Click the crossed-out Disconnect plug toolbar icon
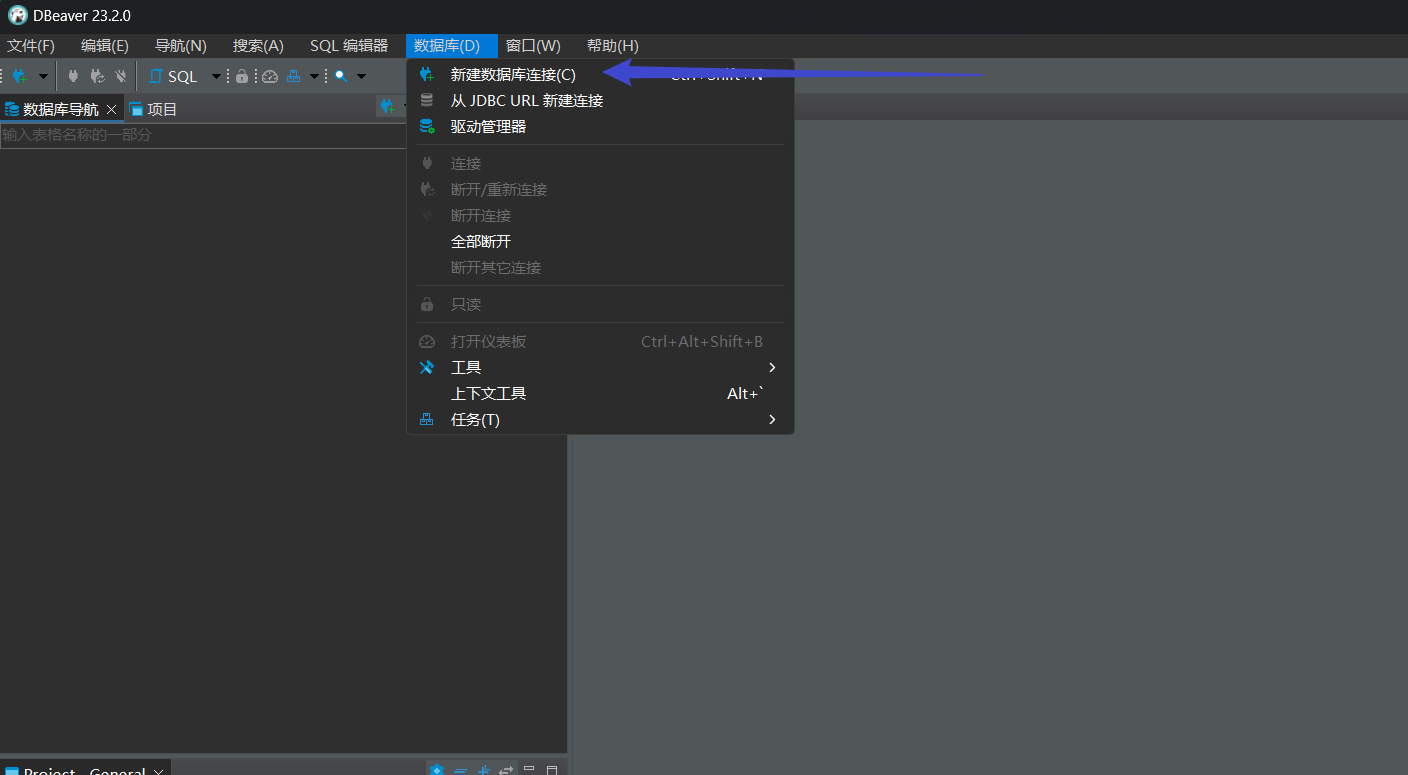The height and width of the screenshot is (775, 1408). point(120,76)
